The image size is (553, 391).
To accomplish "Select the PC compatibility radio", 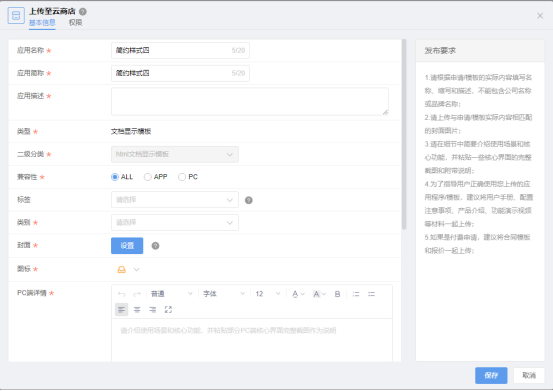I will tap(182, 177).
